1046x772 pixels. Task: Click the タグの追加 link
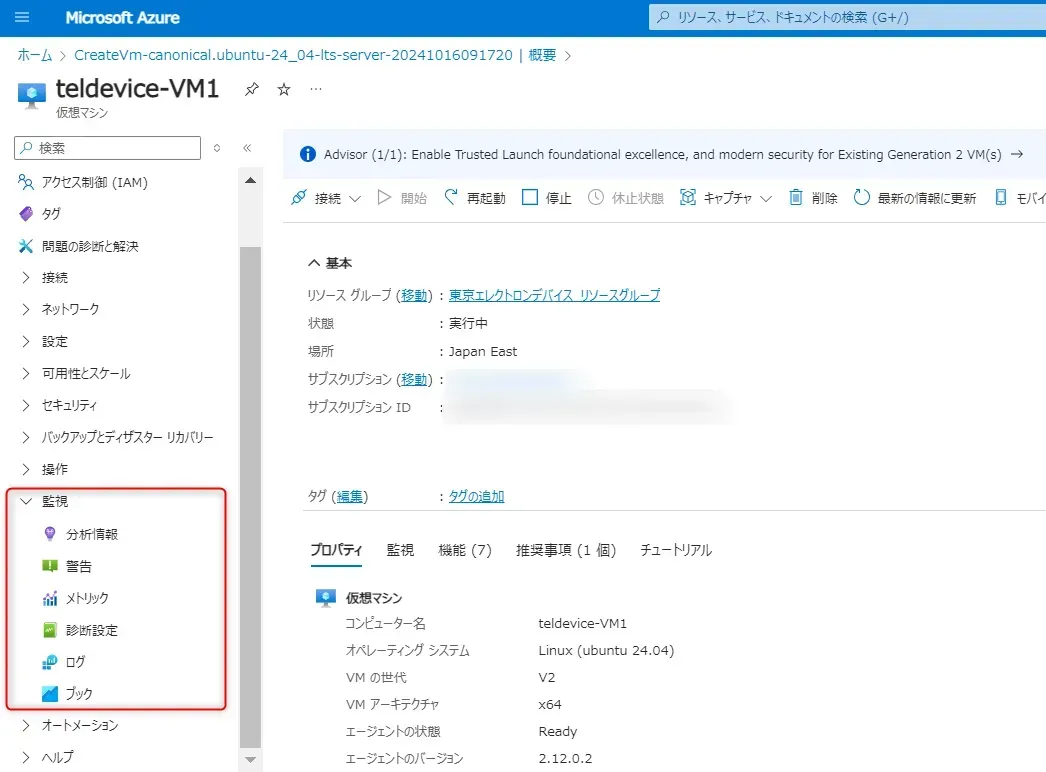point(476,496)
